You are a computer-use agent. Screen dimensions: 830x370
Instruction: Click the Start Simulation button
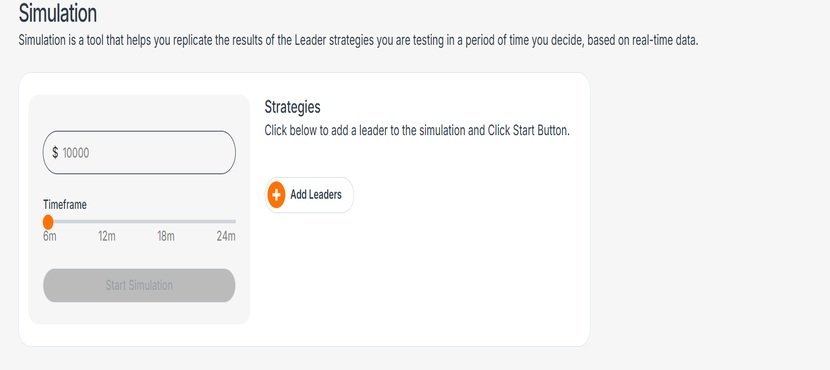tap(139, 285)
